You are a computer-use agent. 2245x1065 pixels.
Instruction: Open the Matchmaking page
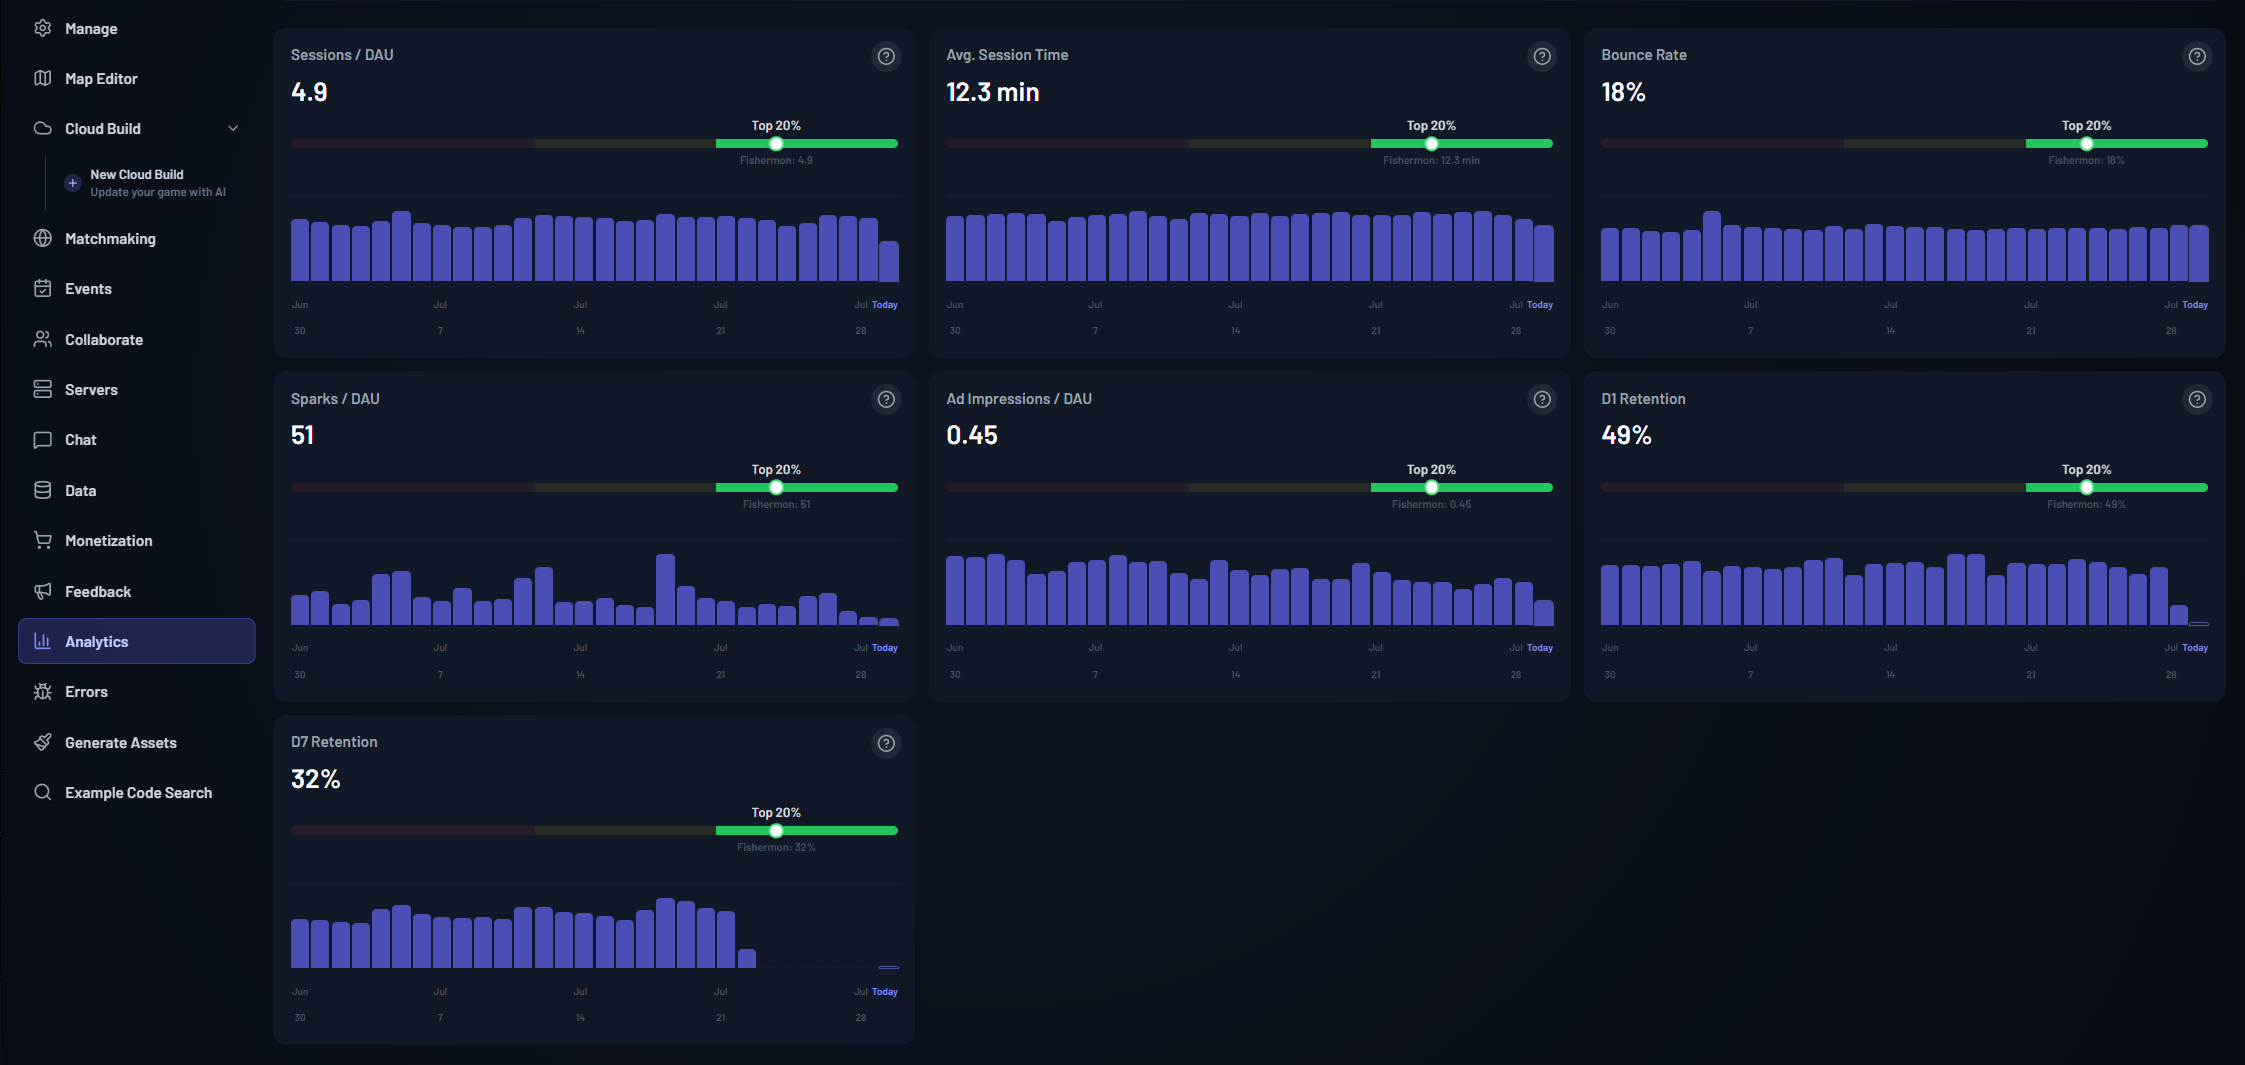[x=137, y=238]
